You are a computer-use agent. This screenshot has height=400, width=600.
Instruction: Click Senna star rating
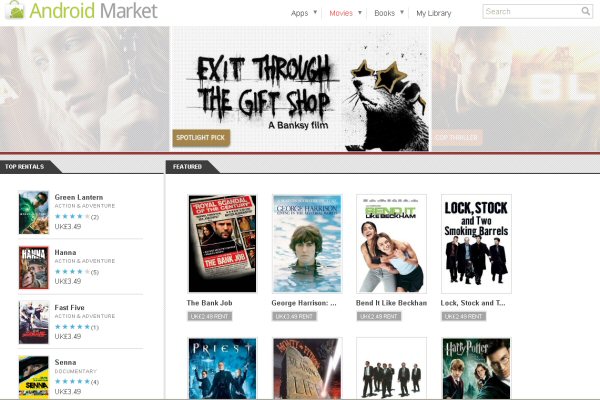pyautogui.click(x=72, y=382)
